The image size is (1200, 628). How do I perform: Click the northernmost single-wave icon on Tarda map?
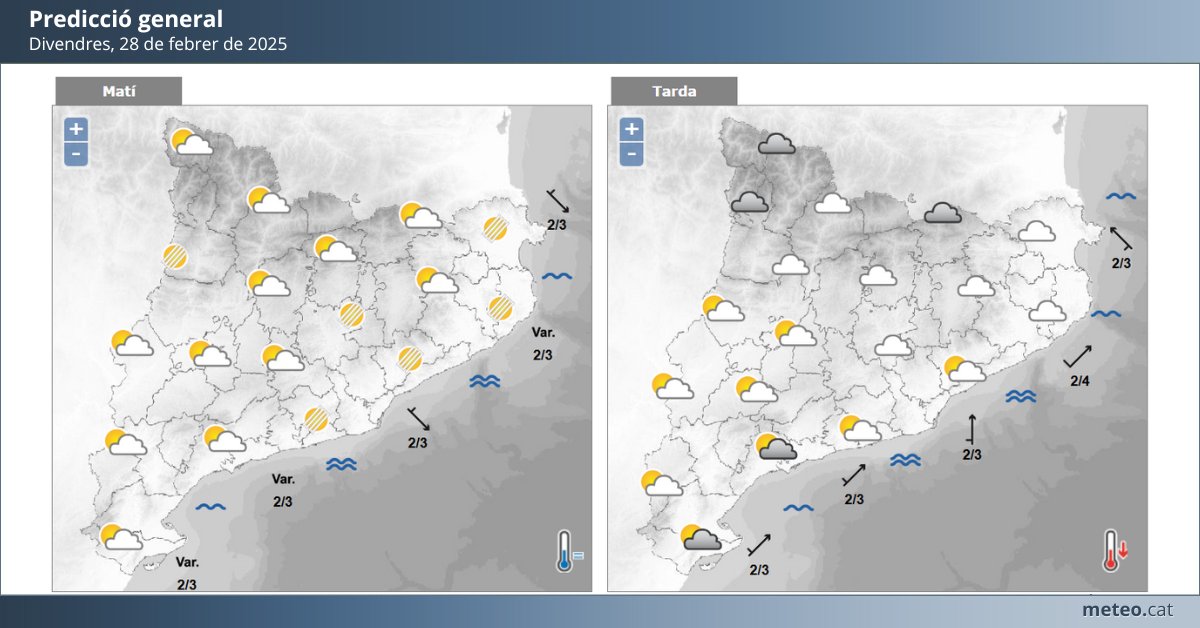(x=1121, y=196)
